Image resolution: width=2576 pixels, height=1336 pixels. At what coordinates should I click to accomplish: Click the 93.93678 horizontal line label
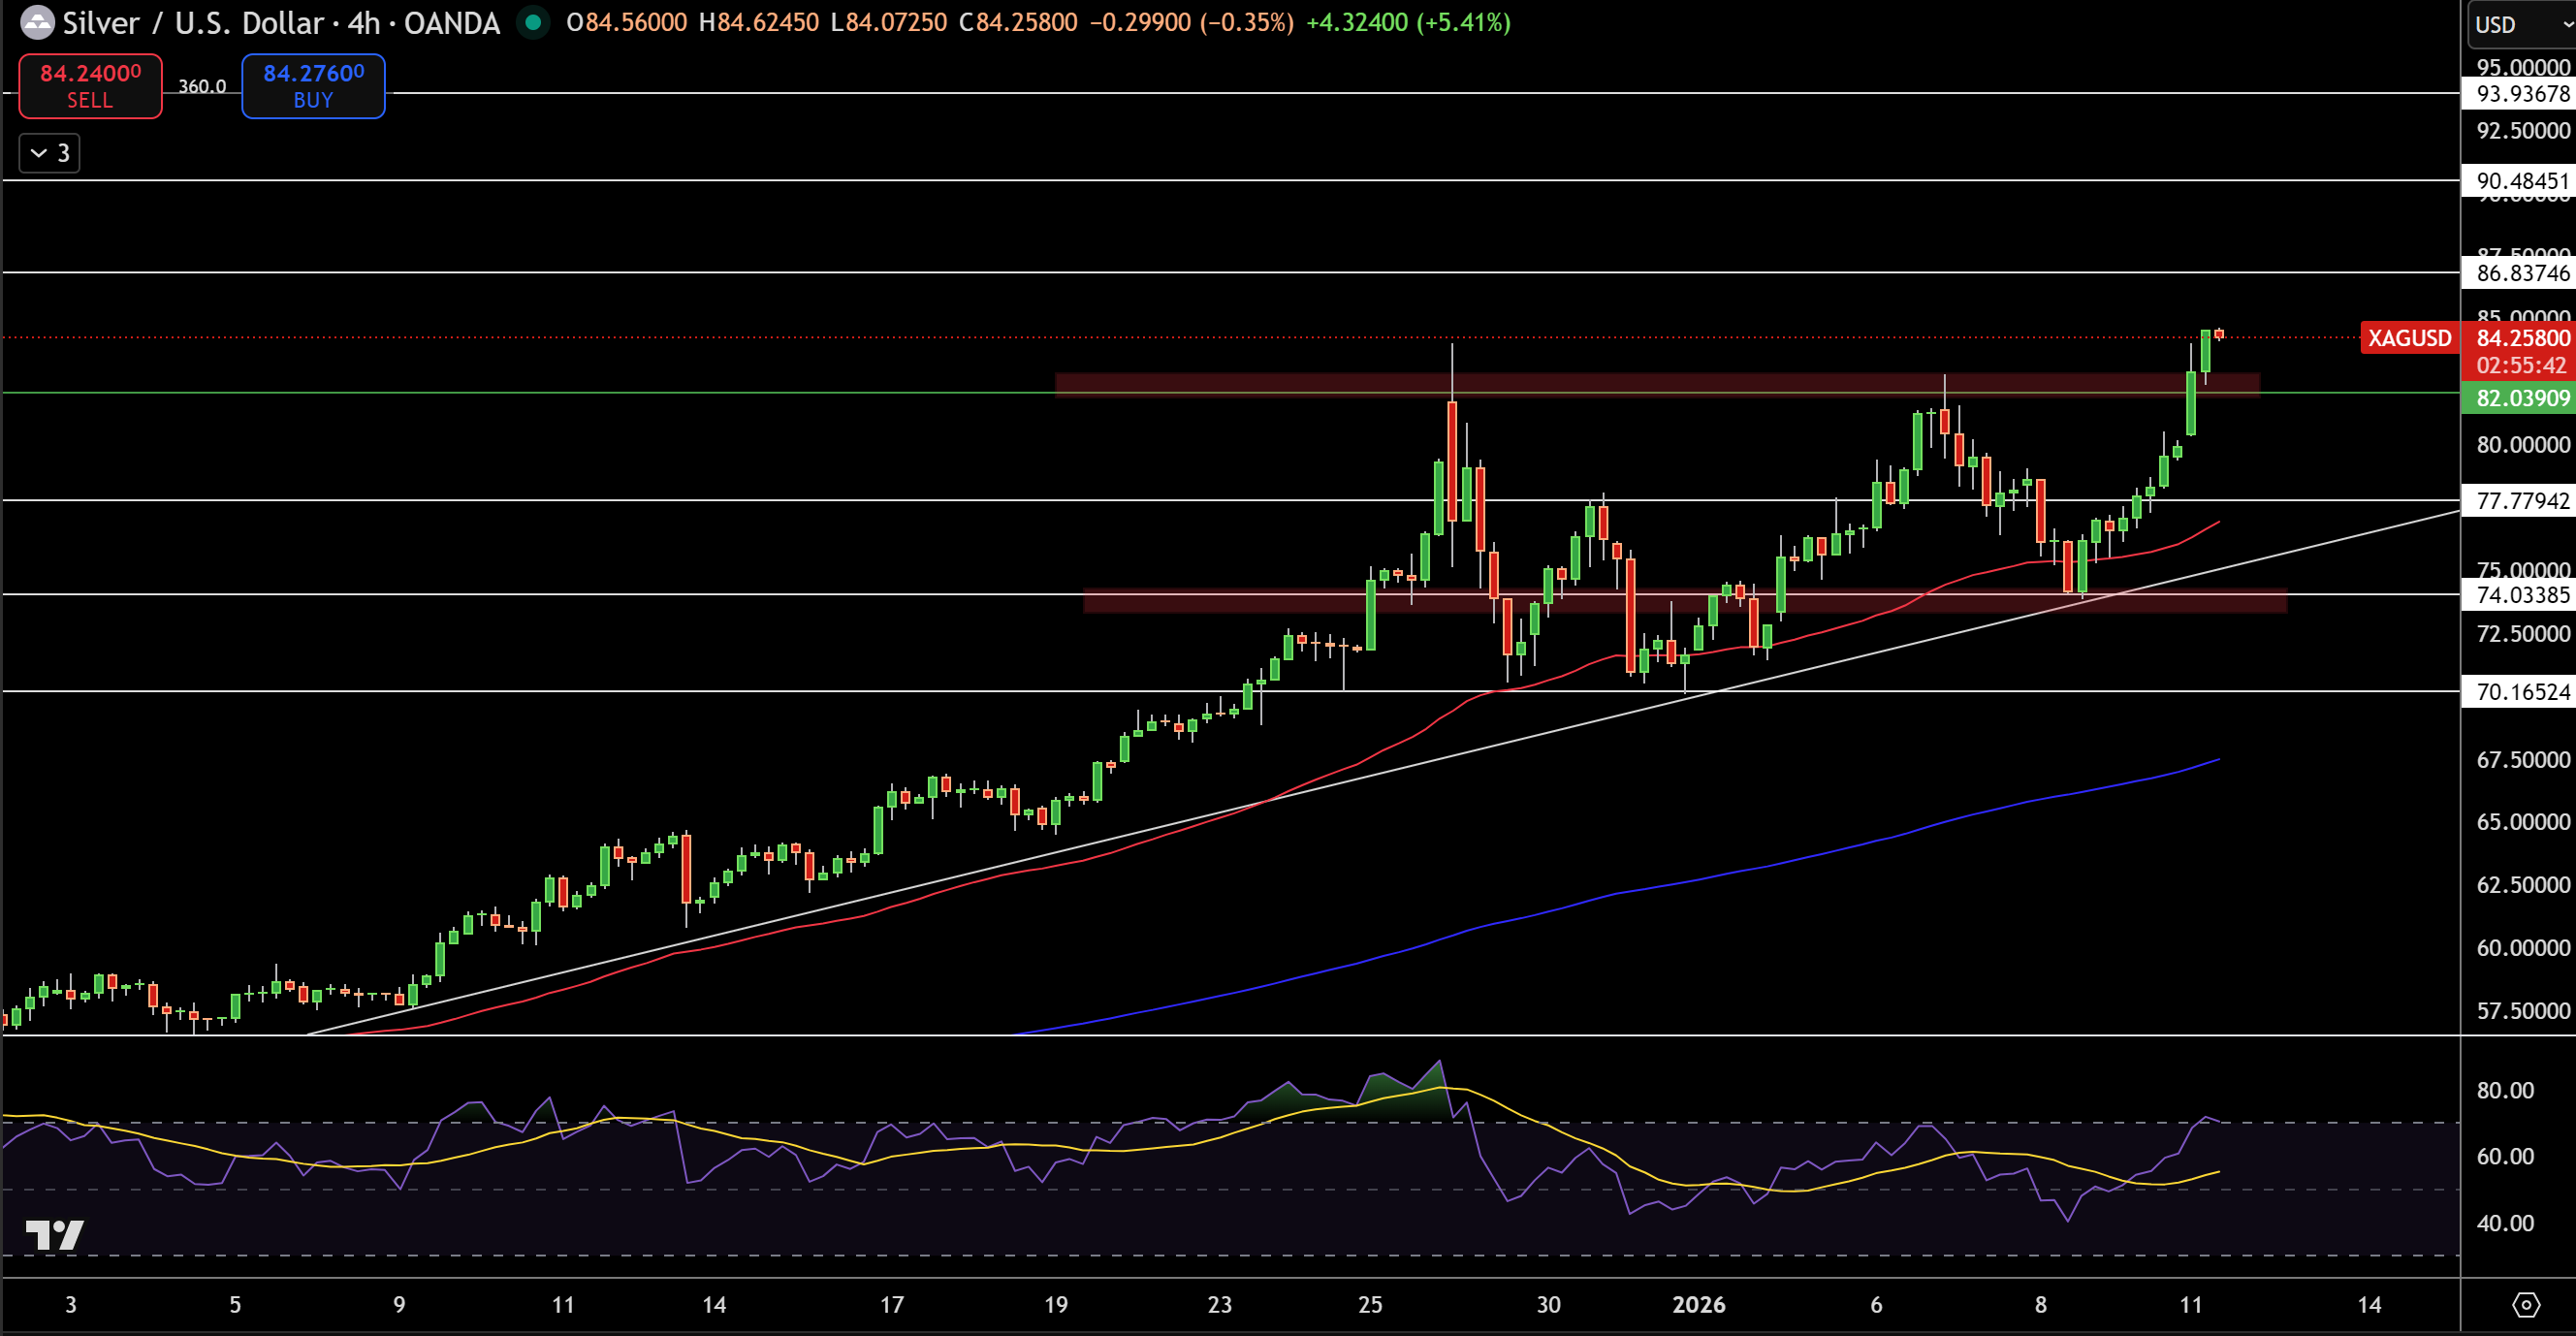coord(2518,94)
